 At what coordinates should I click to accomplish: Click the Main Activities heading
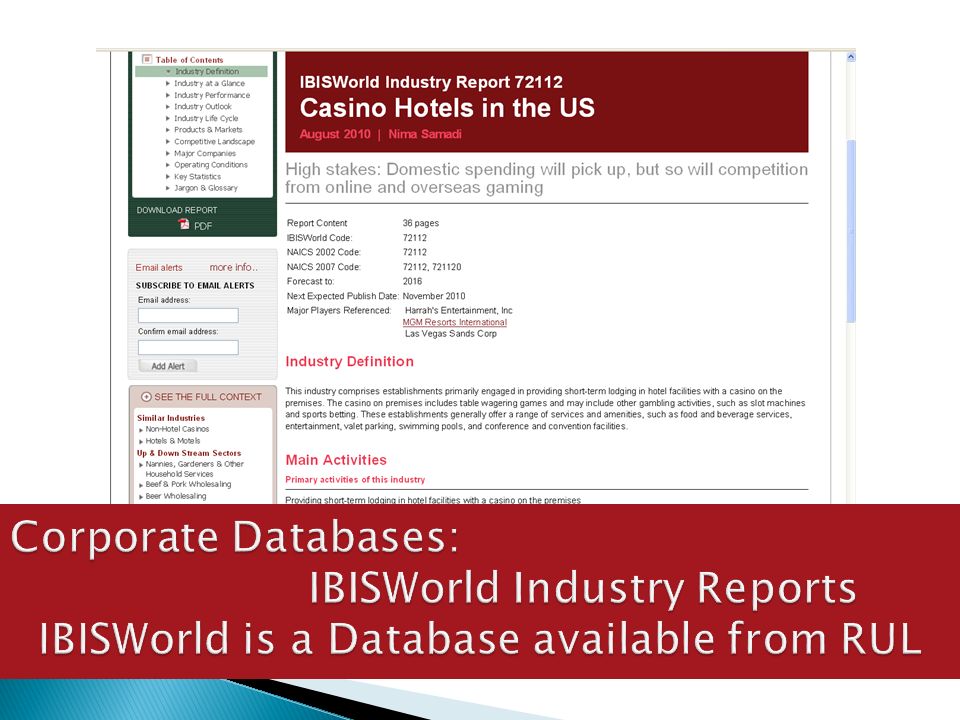pos(336,460)
